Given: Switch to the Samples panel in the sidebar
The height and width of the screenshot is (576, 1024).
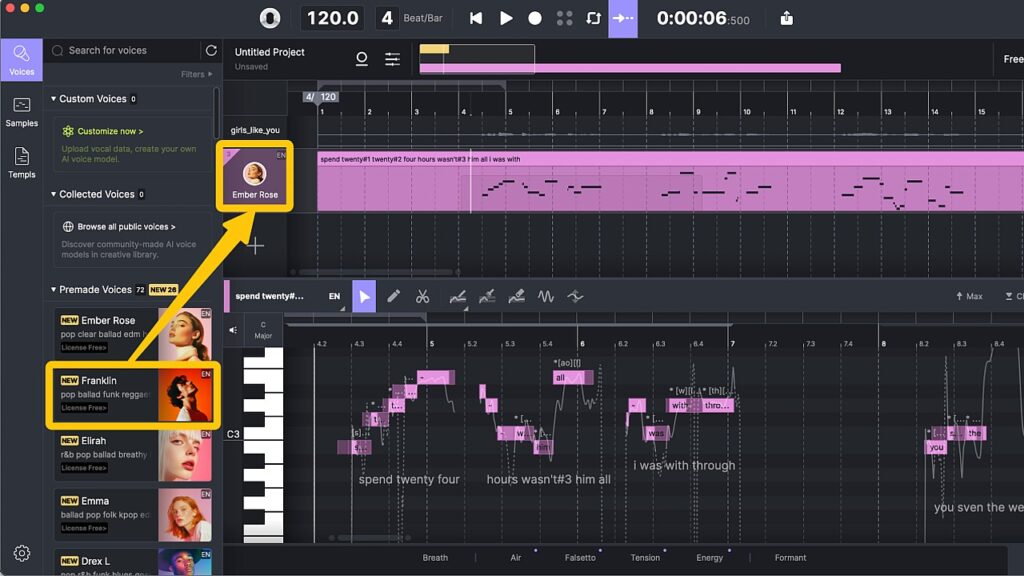Looking at the screenshot, I should click(x=22, y=112).
